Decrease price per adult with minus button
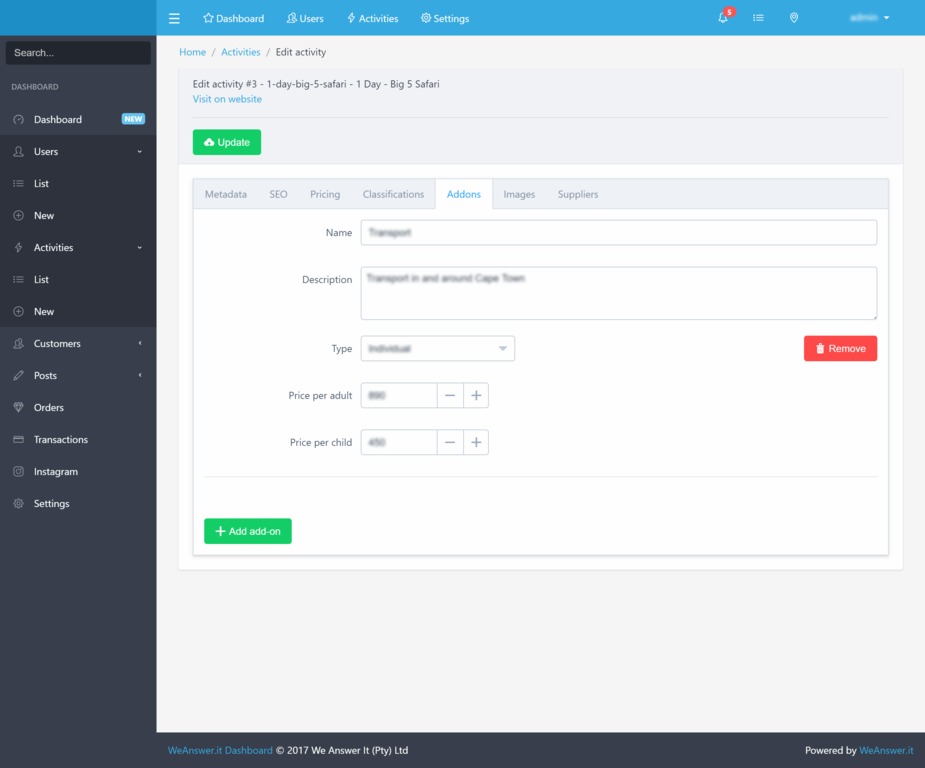 pos(450,396)
